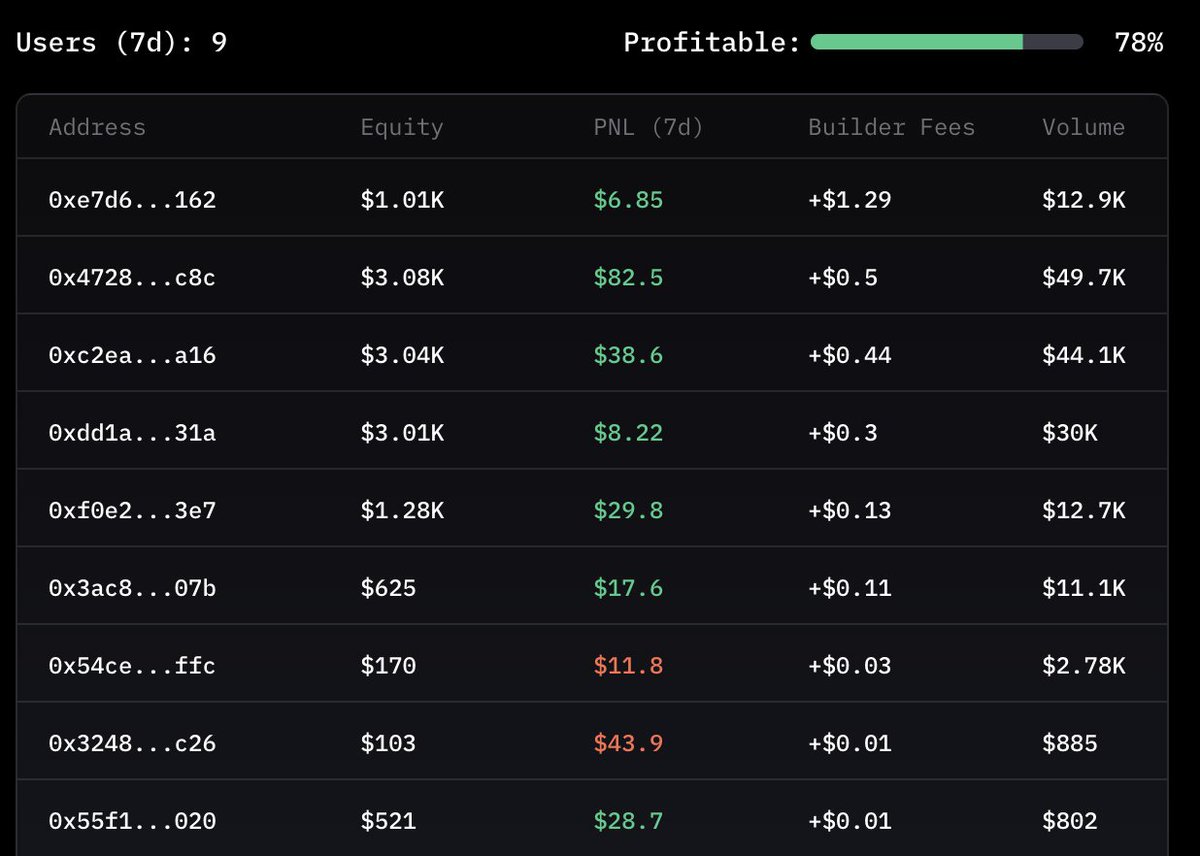Click equity value $1.01K
Image resolution: width=1200 pixels, height=856 pixels.
pyautogui.click(x=402, y=200)
